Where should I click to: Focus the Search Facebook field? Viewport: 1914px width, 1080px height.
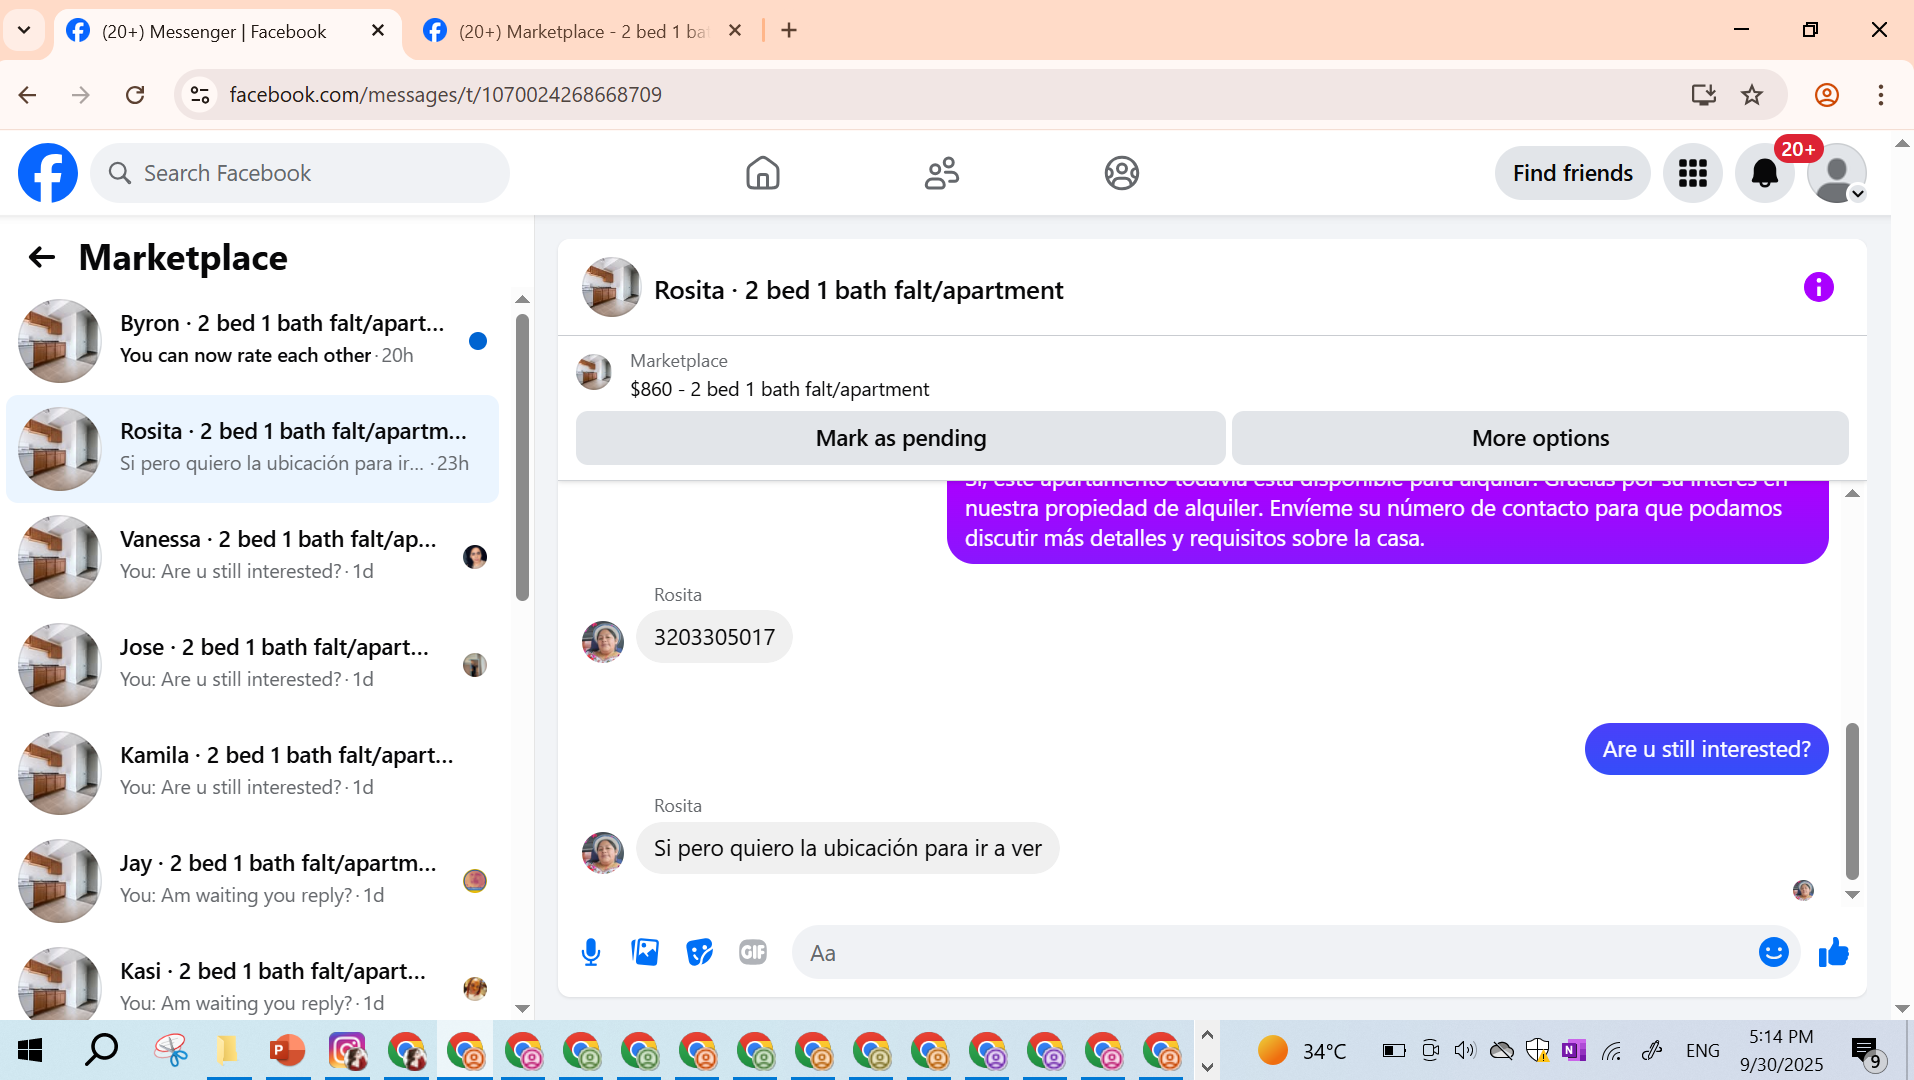click(x=300, y=173)
